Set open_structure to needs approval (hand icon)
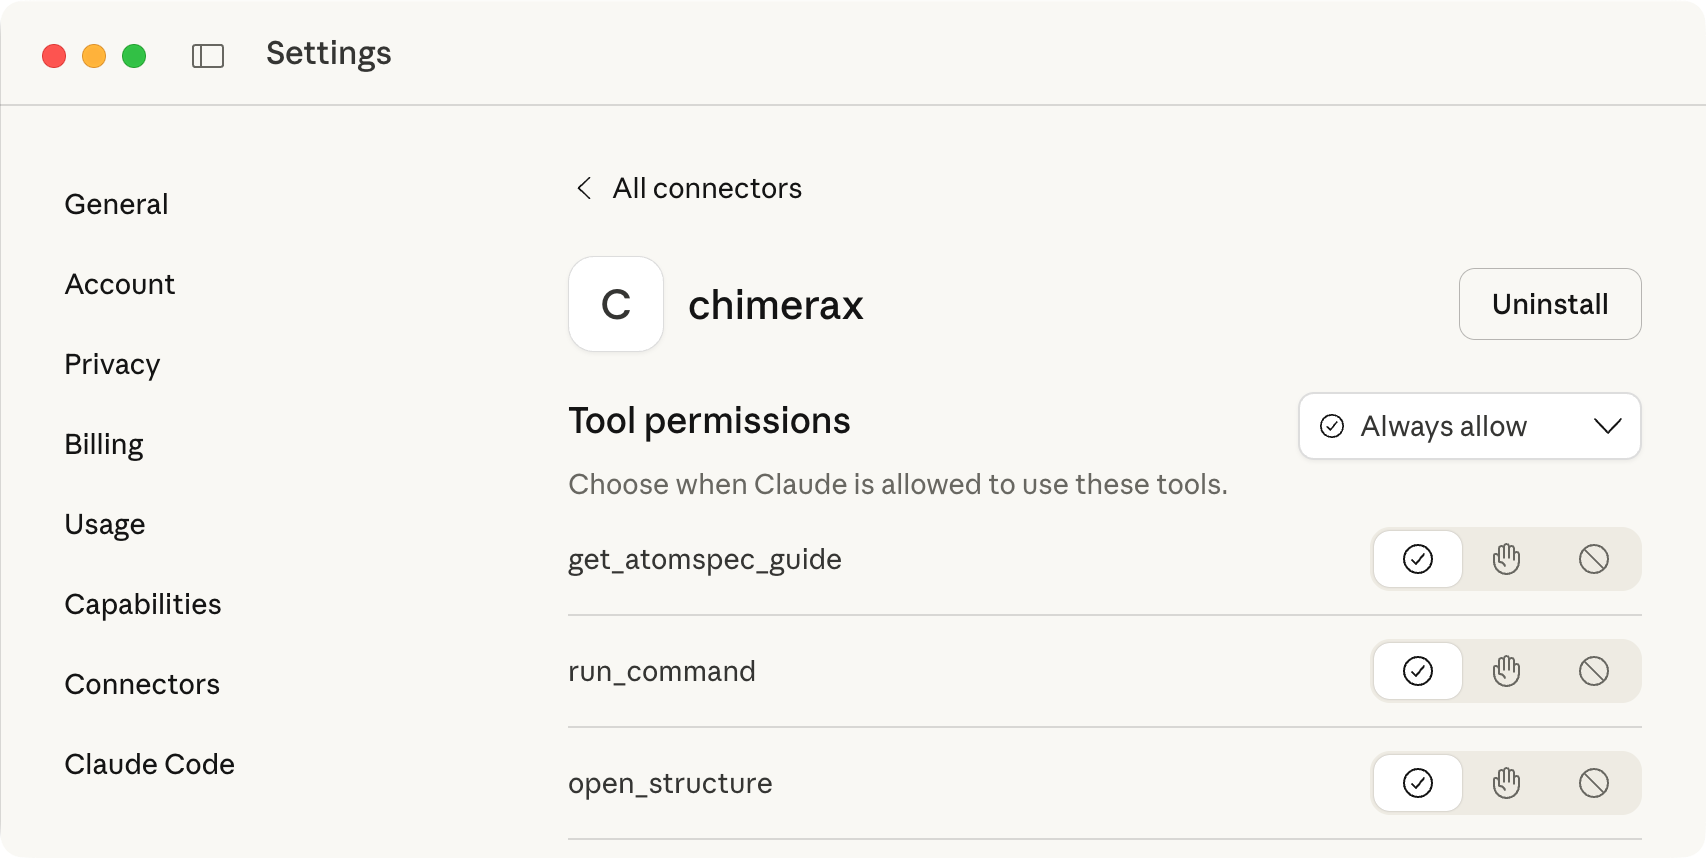 (x=1506, y=783)
